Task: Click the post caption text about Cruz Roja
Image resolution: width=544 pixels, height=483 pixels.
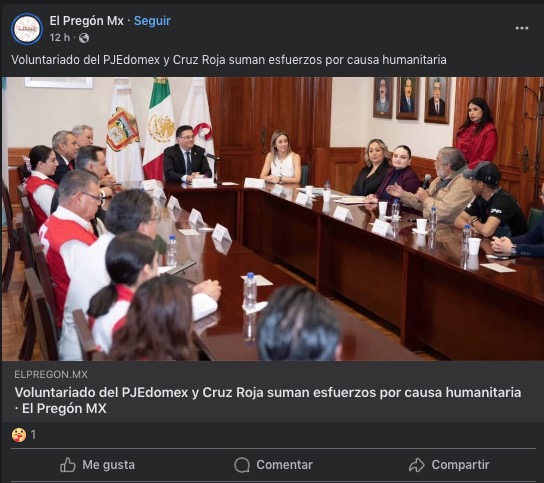Action: [229, 60]
